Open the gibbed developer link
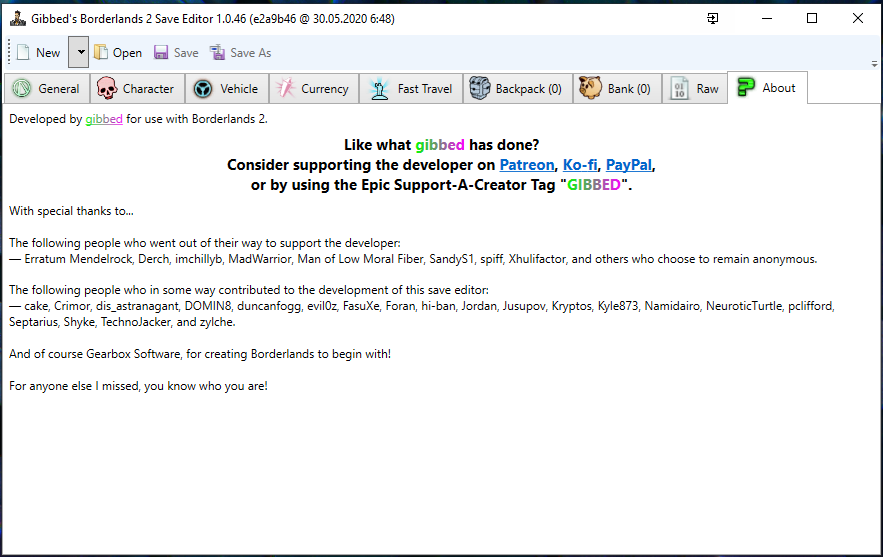 coord(104,119)
